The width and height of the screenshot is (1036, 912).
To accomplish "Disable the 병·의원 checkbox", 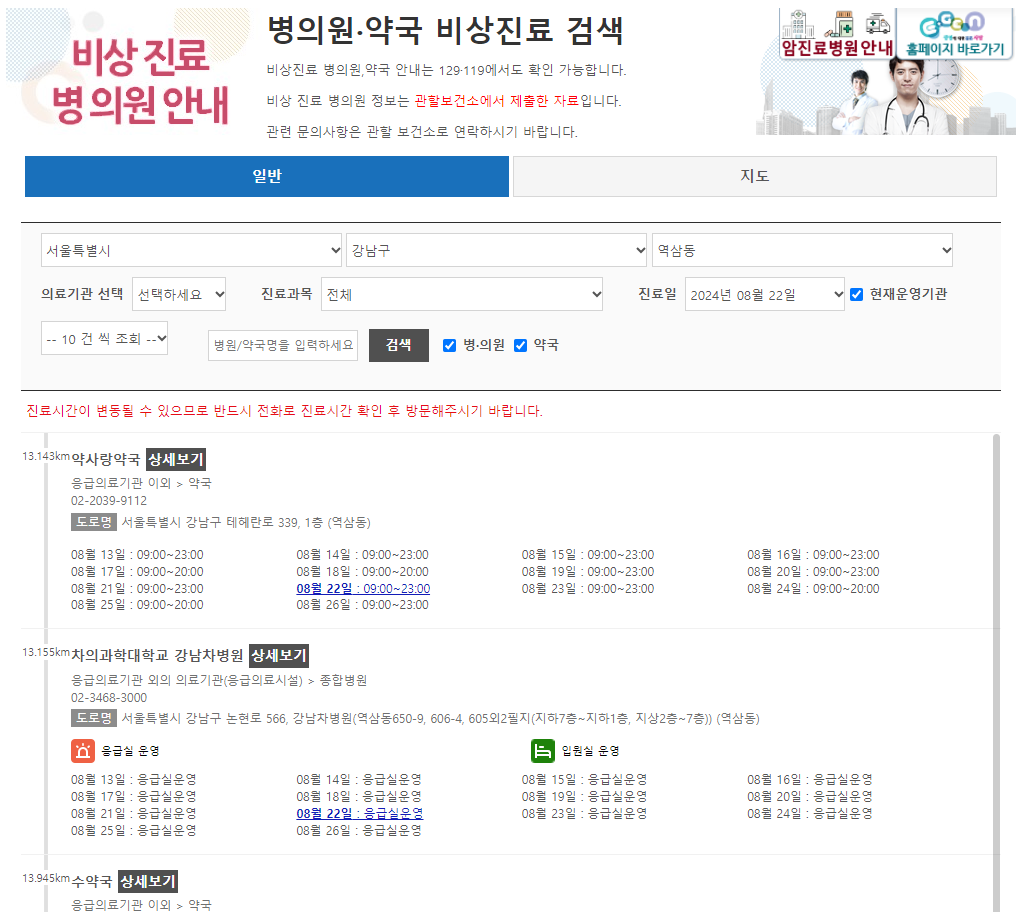I will pyautogui.click(x=447, y=345).
